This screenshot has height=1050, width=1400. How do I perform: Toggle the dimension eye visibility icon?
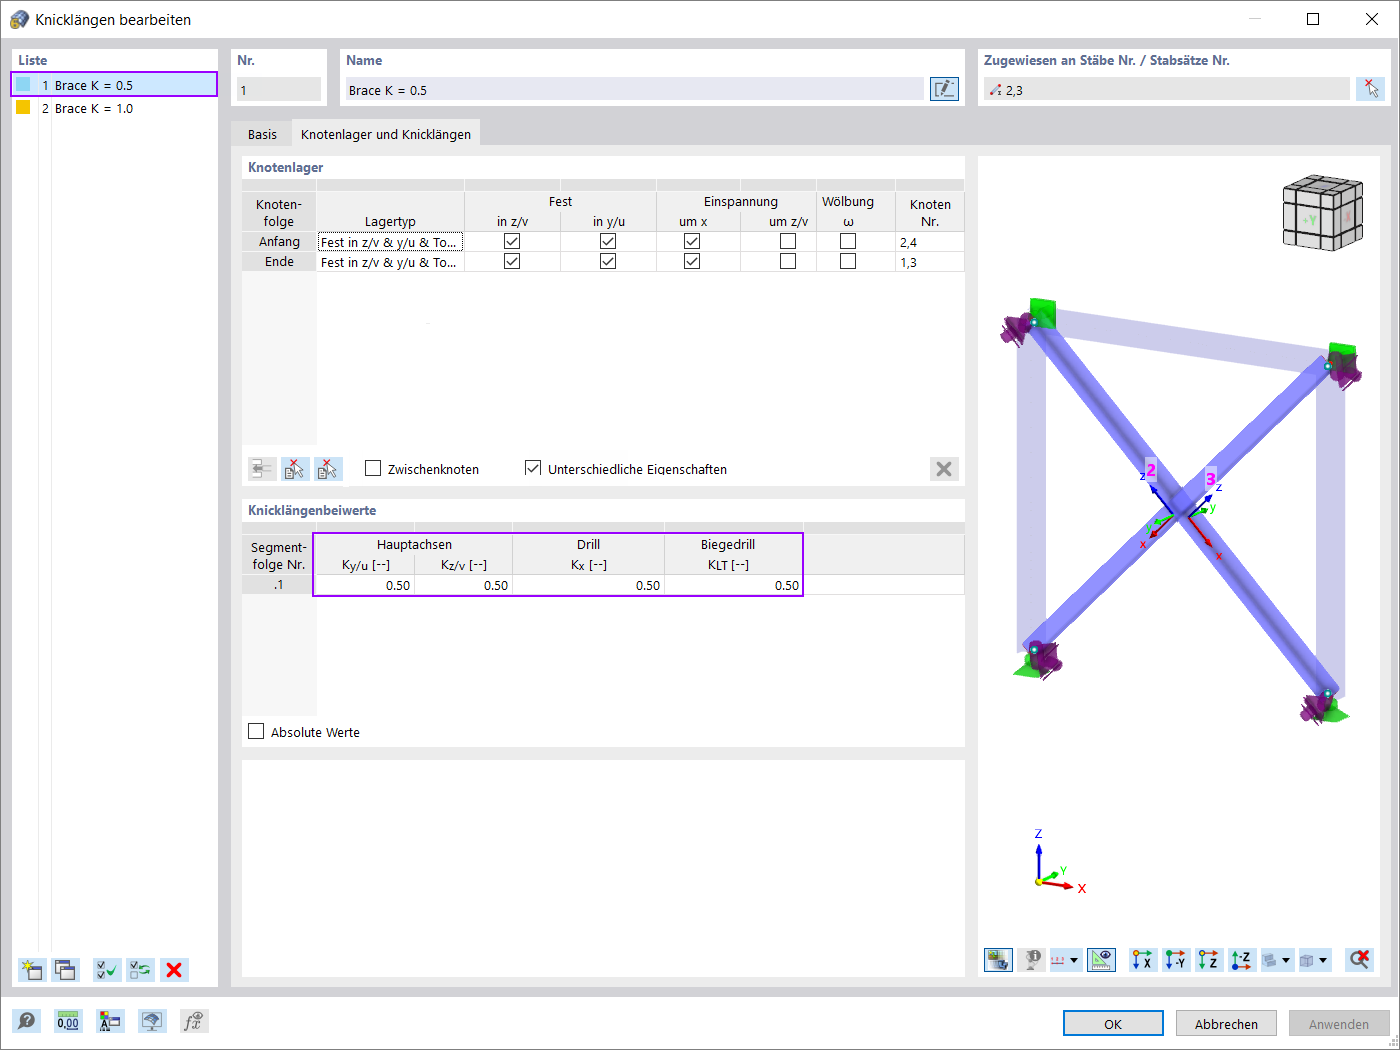(x=1102, y=960)
